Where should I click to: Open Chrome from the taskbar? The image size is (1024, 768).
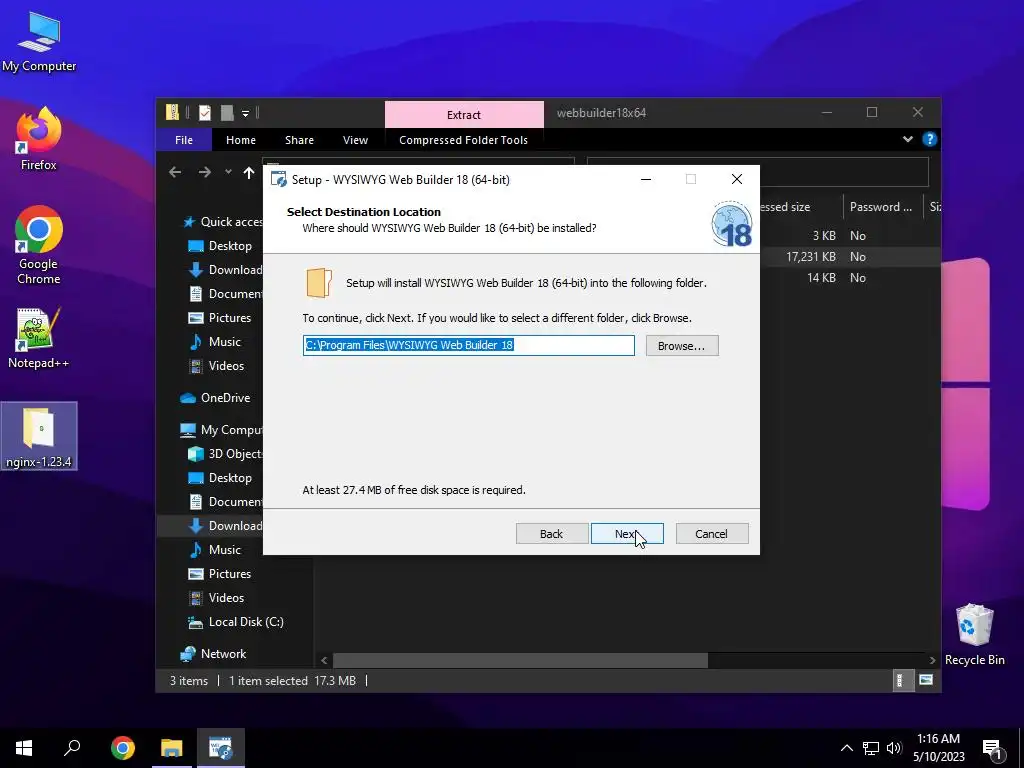[x=123, y=748]
